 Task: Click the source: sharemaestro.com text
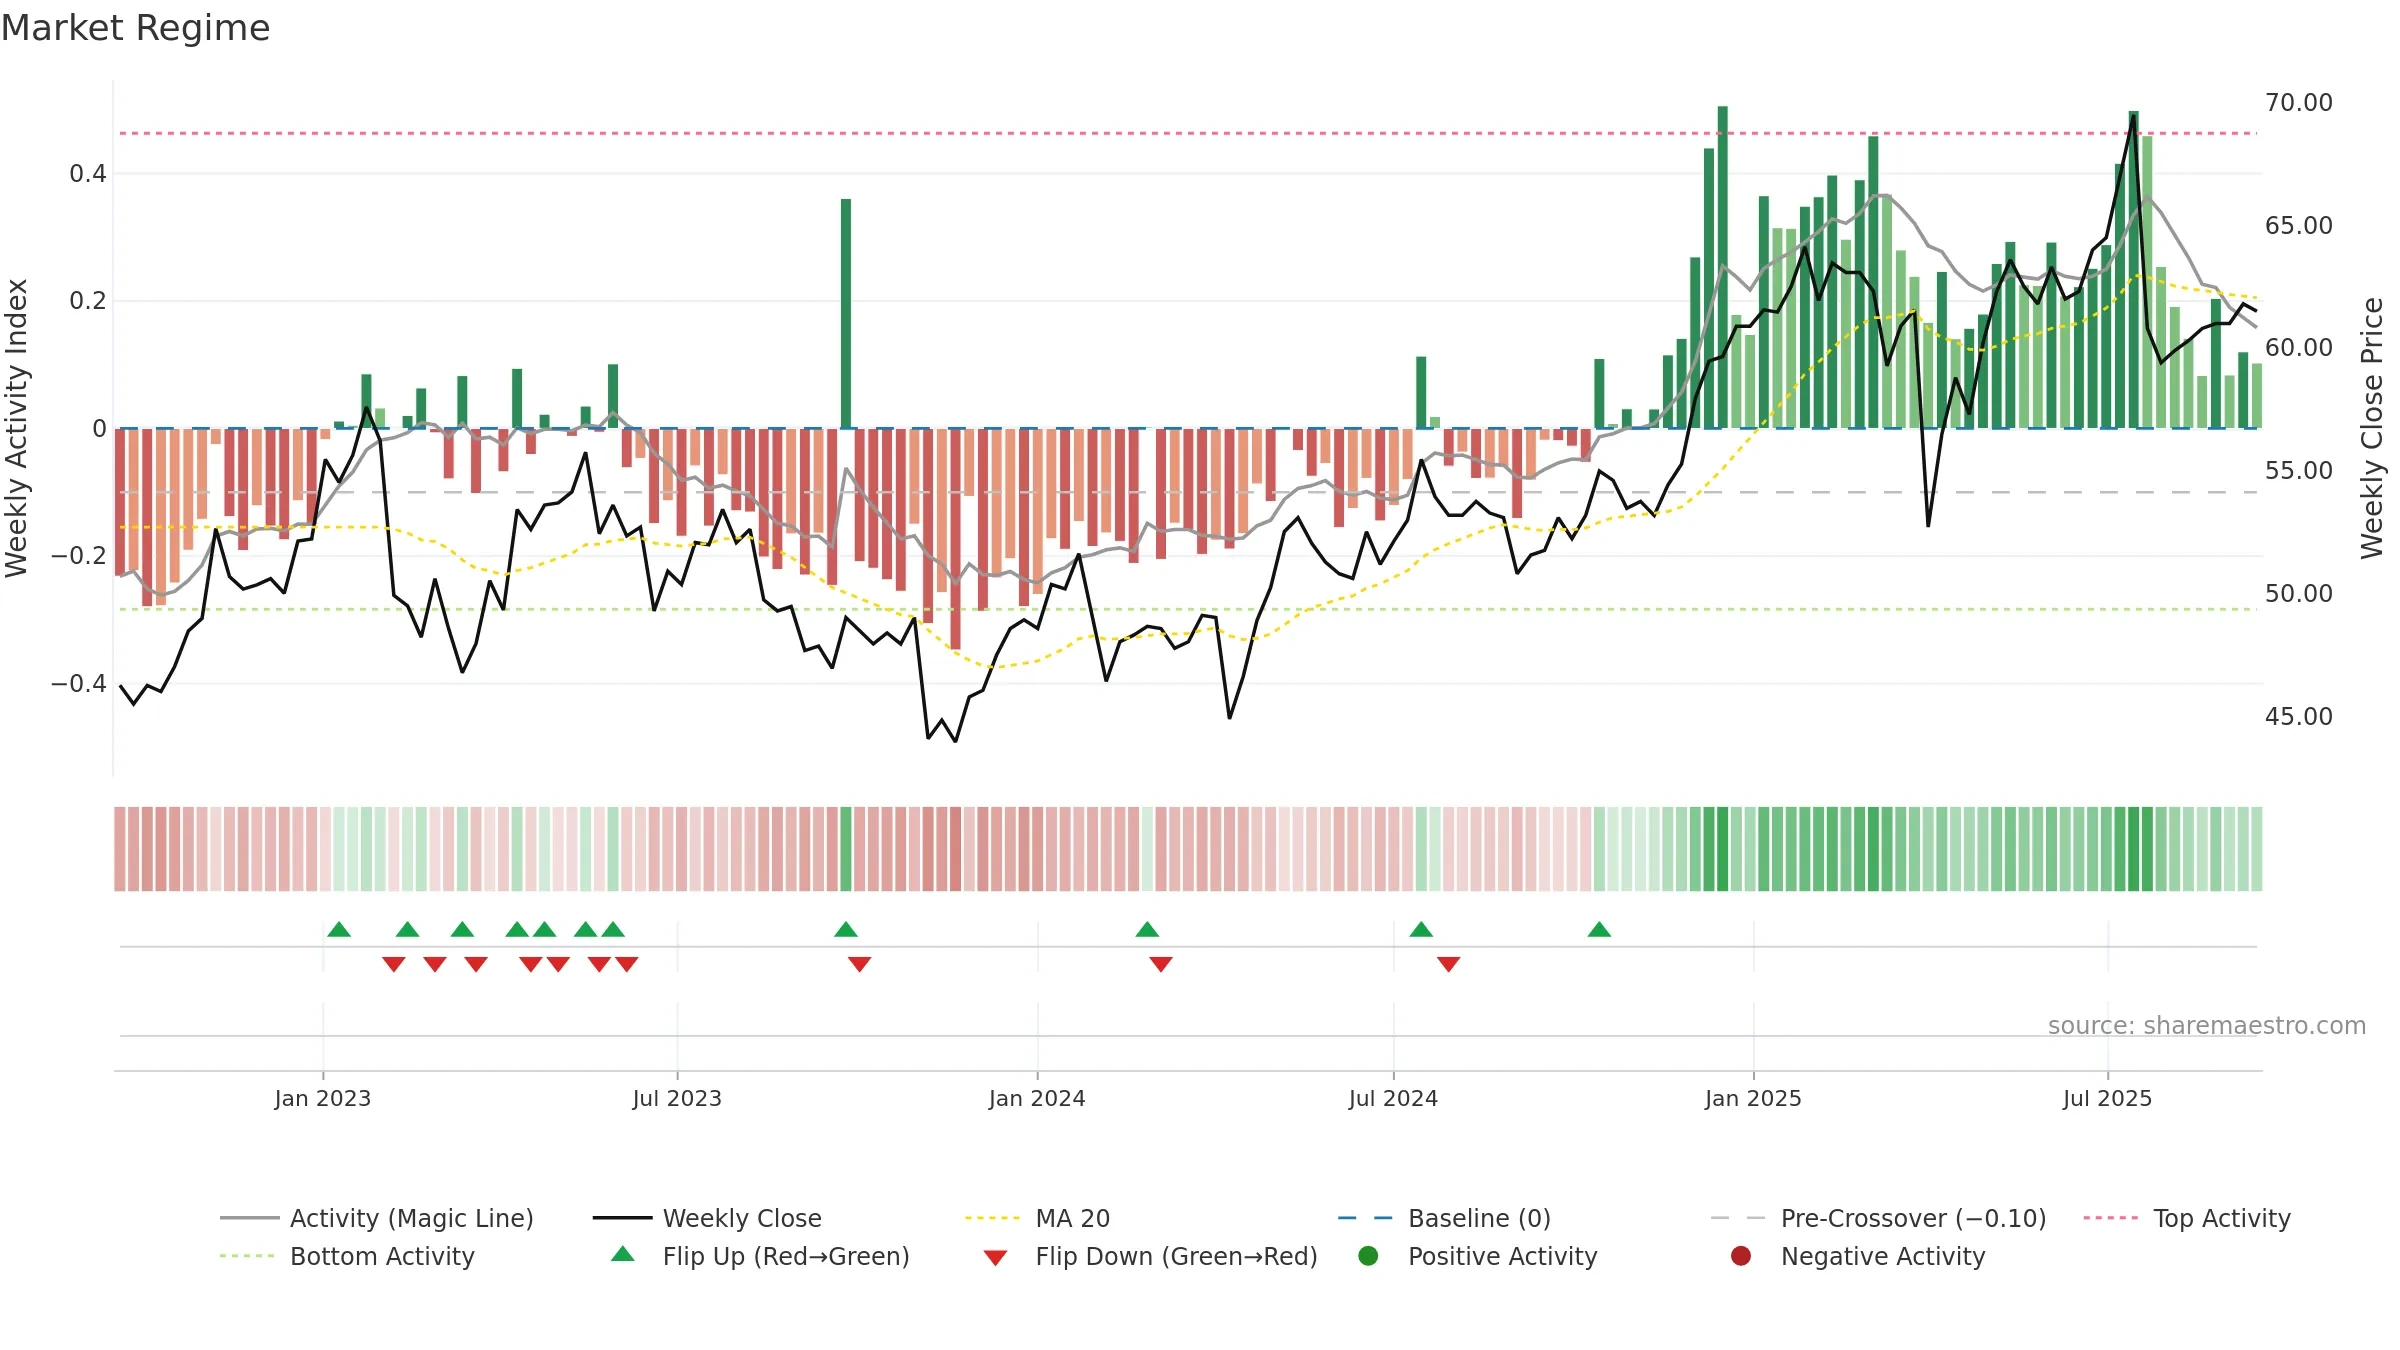click(2206, 1025)
